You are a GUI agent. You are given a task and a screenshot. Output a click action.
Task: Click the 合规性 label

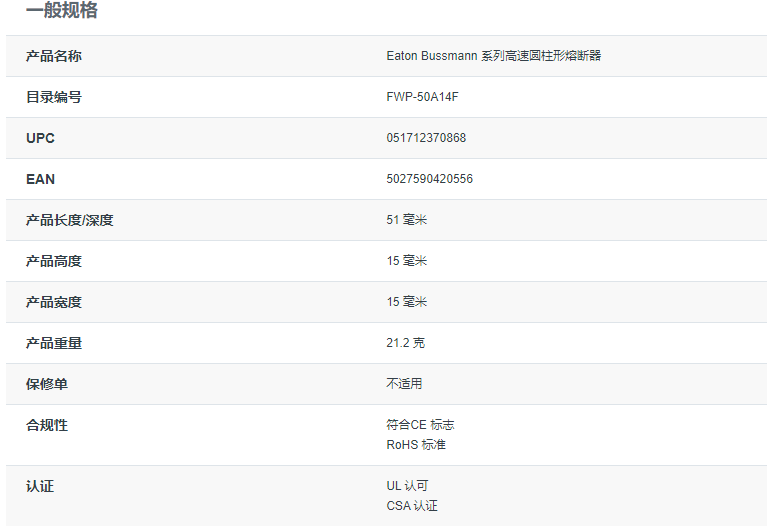pos(47,425)
